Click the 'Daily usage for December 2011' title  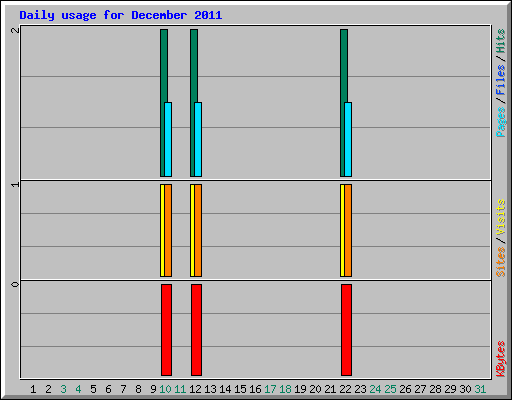121,15
